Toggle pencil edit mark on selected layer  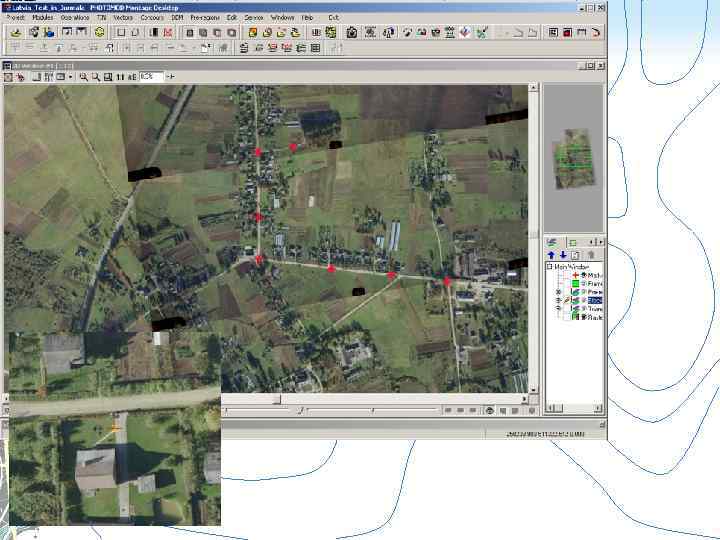tap(567, 300)
